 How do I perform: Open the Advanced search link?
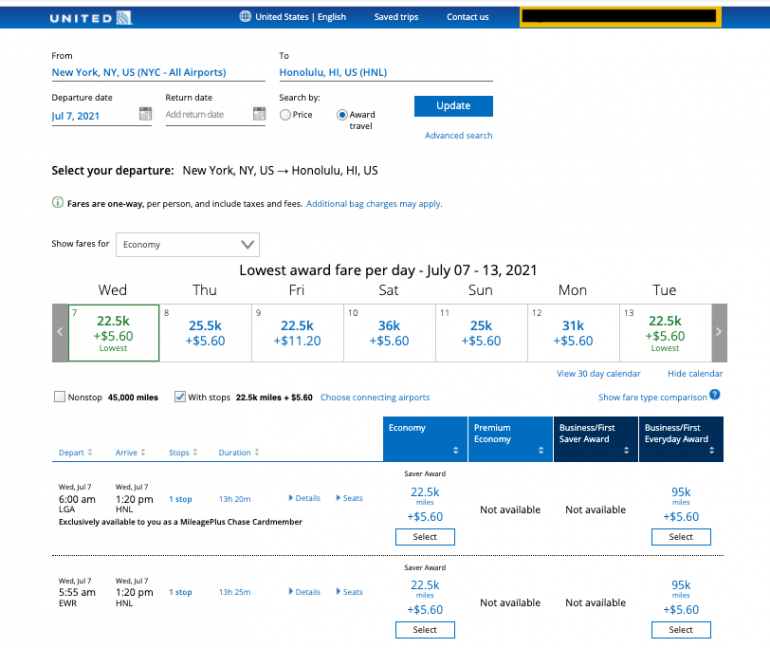(458, 136)
